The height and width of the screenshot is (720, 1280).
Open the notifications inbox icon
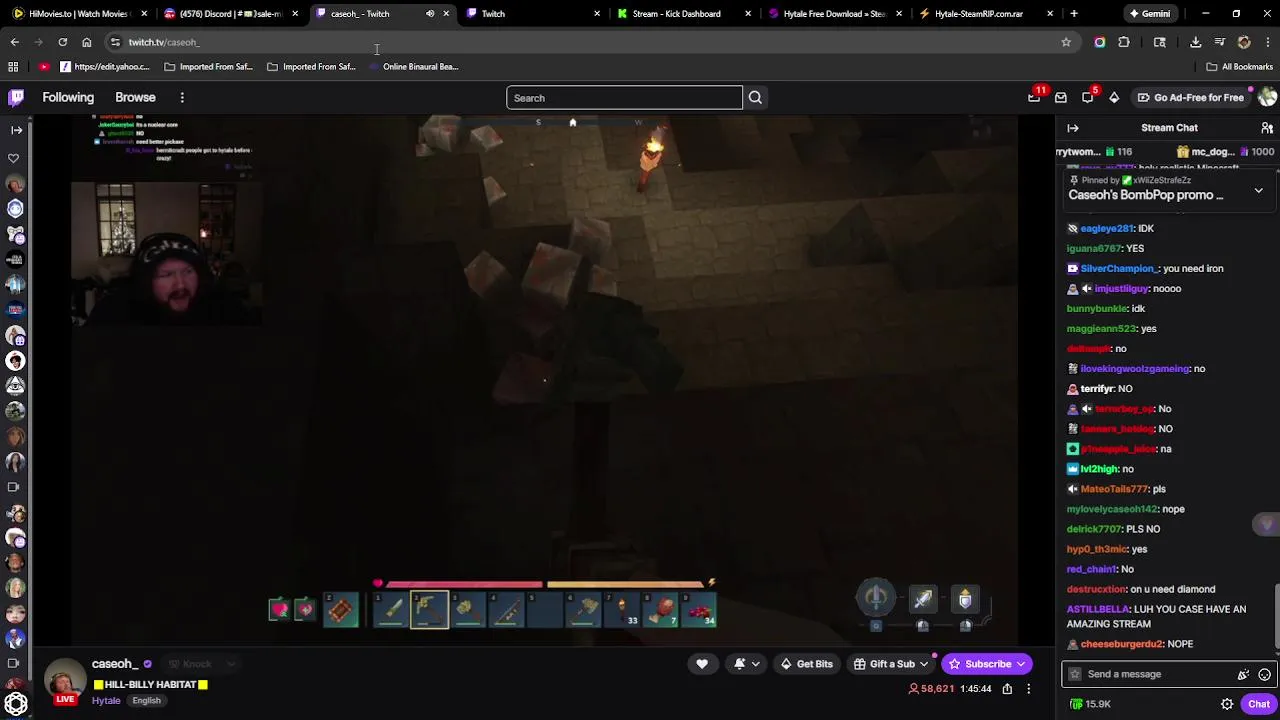click(1061, 97)
